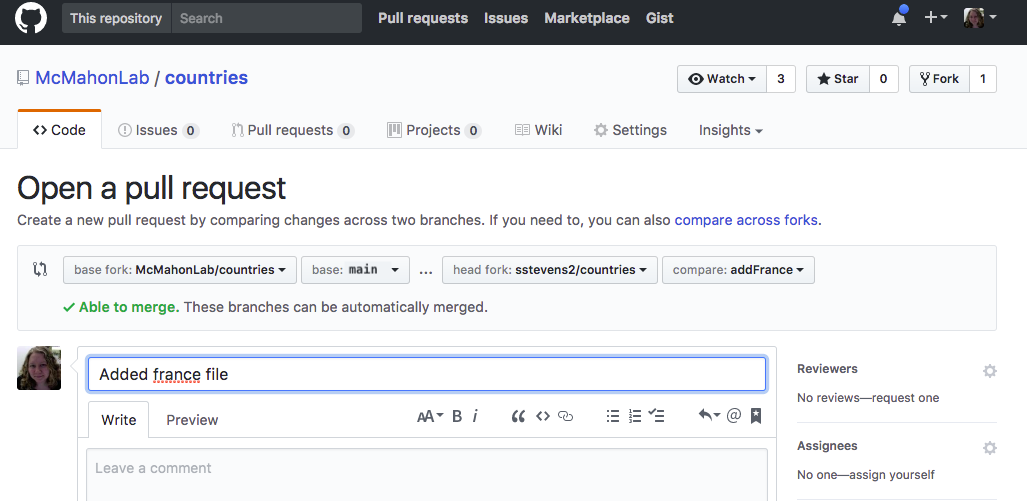Viewport: 1027px width, 501px height.
Task: Expand the Insights dropdown tab
Action: click(x=730, y=130)
